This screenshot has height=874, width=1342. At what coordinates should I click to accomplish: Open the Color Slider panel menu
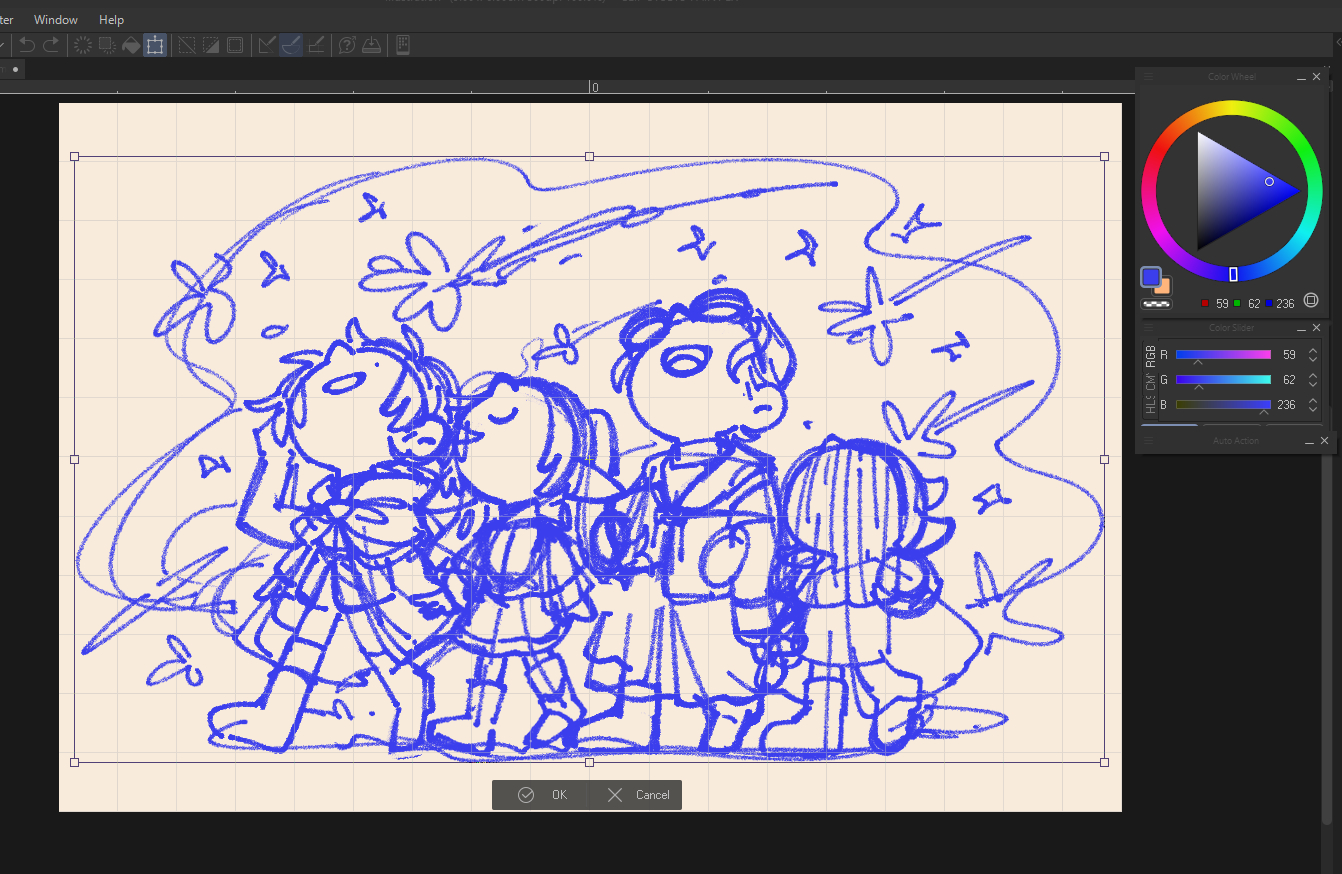click(x=1149, y=328)
